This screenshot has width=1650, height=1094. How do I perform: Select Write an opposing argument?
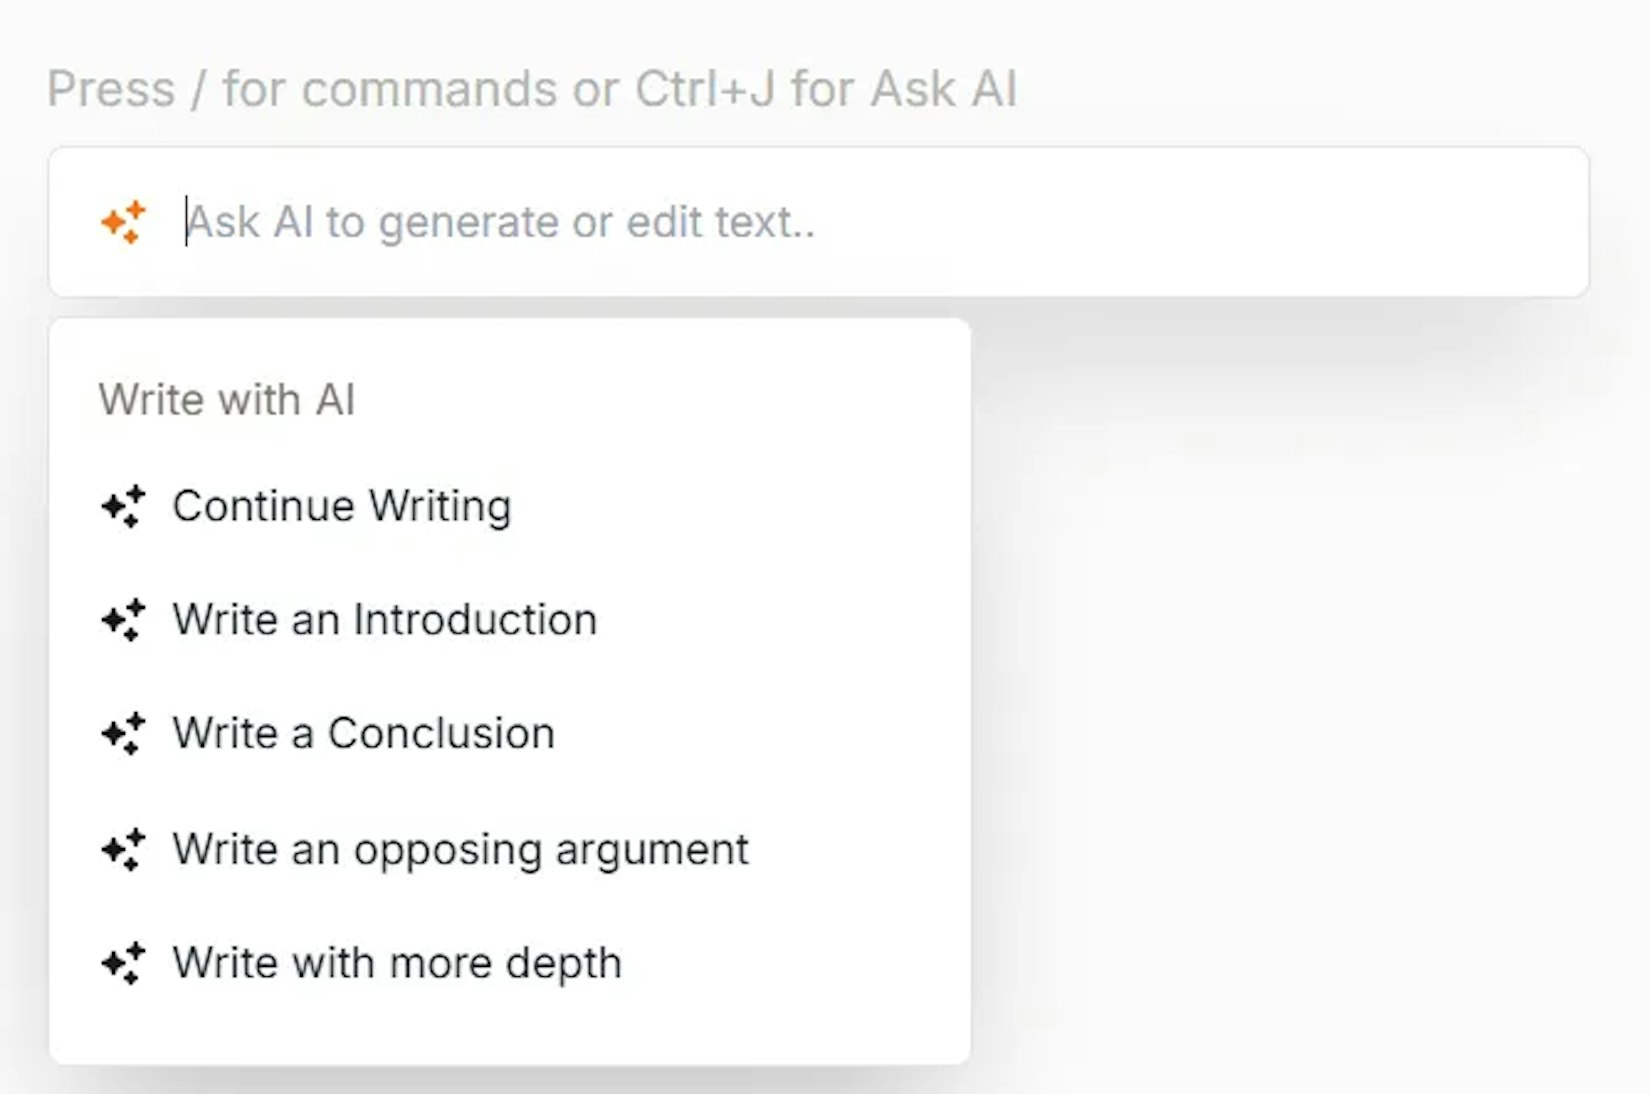(x=460, y=850)
